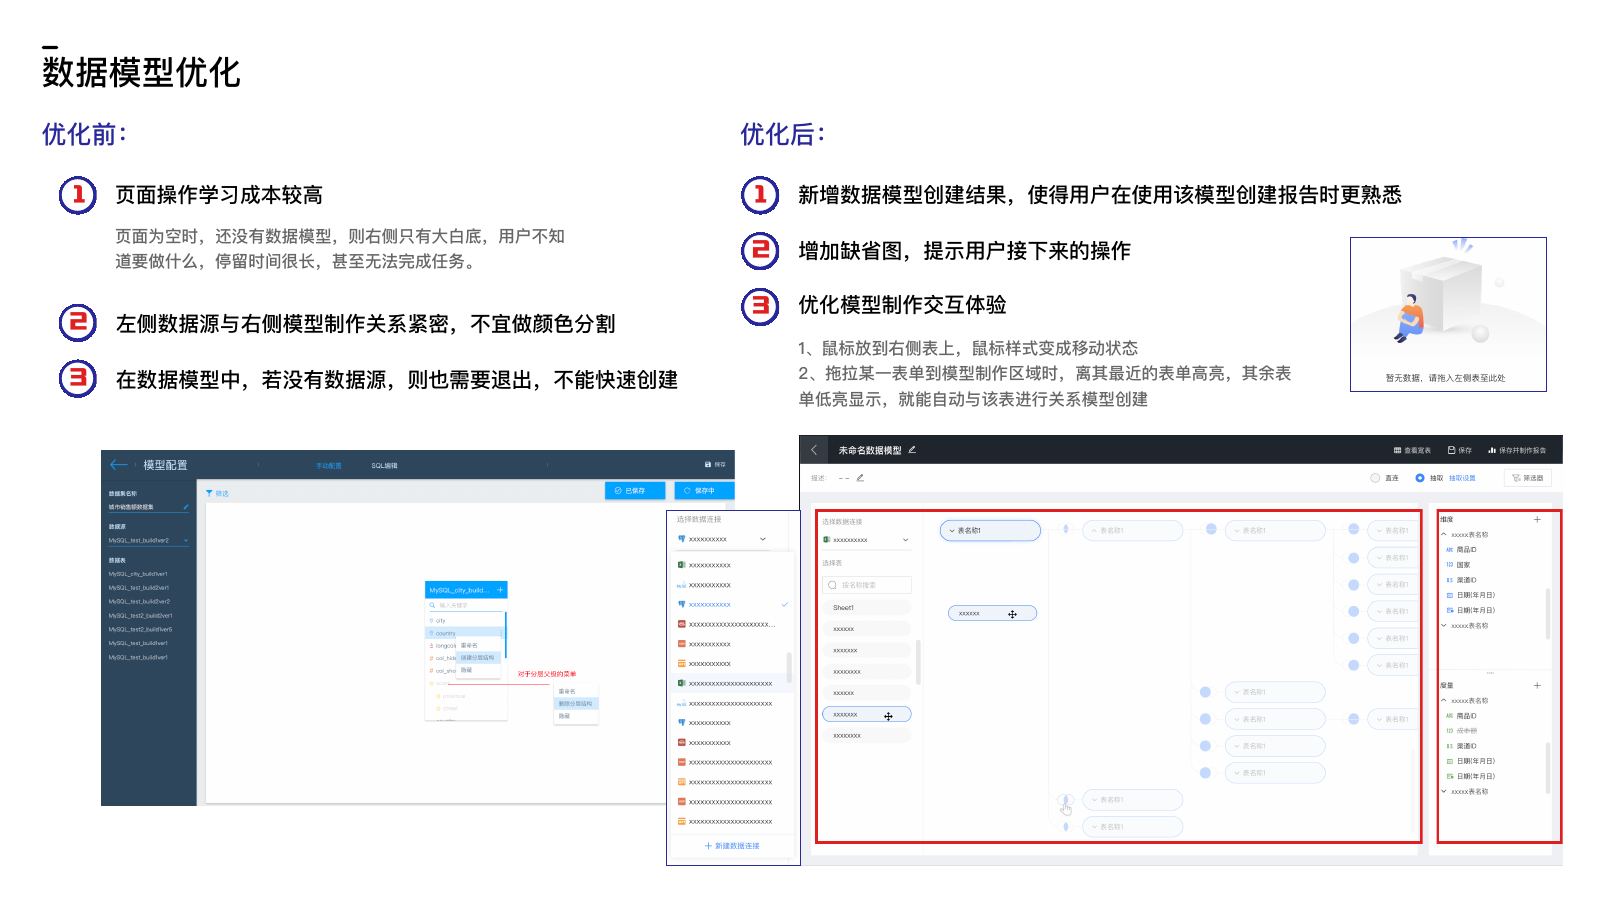
Task: Click the 新建数据连接 link
Action: click(732, 846)
